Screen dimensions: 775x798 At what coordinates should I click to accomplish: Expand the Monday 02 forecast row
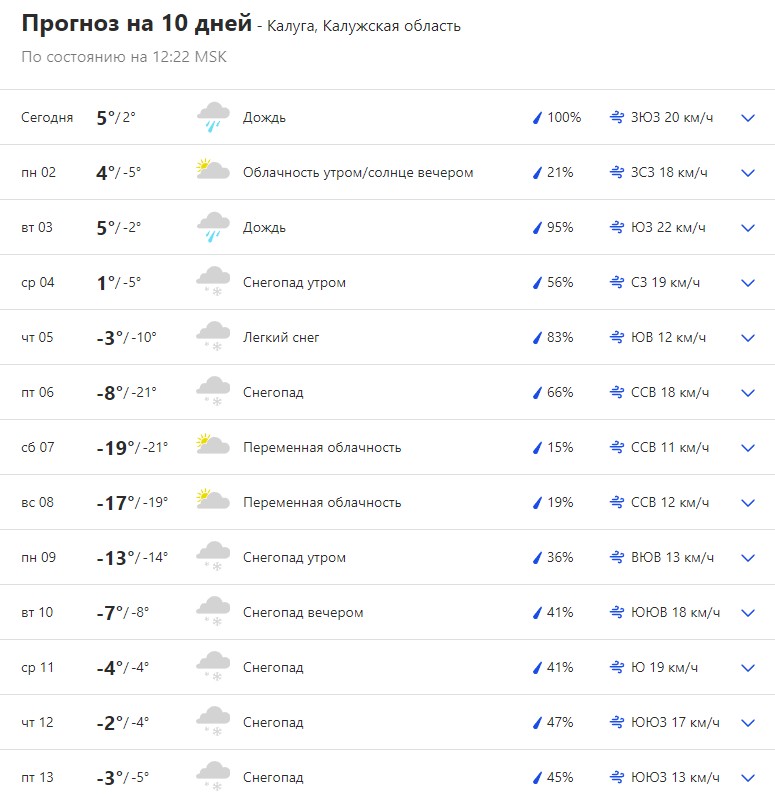[747, 173]
